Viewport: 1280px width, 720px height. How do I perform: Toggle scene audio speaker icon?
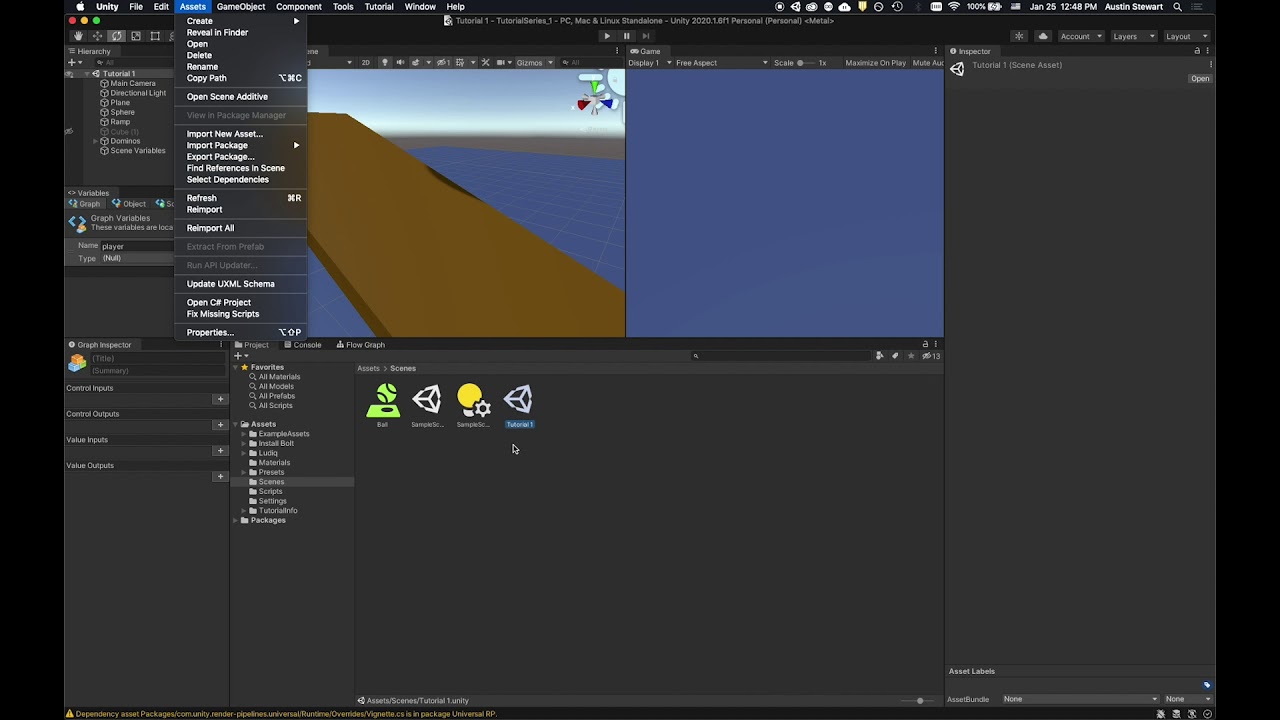400,63
